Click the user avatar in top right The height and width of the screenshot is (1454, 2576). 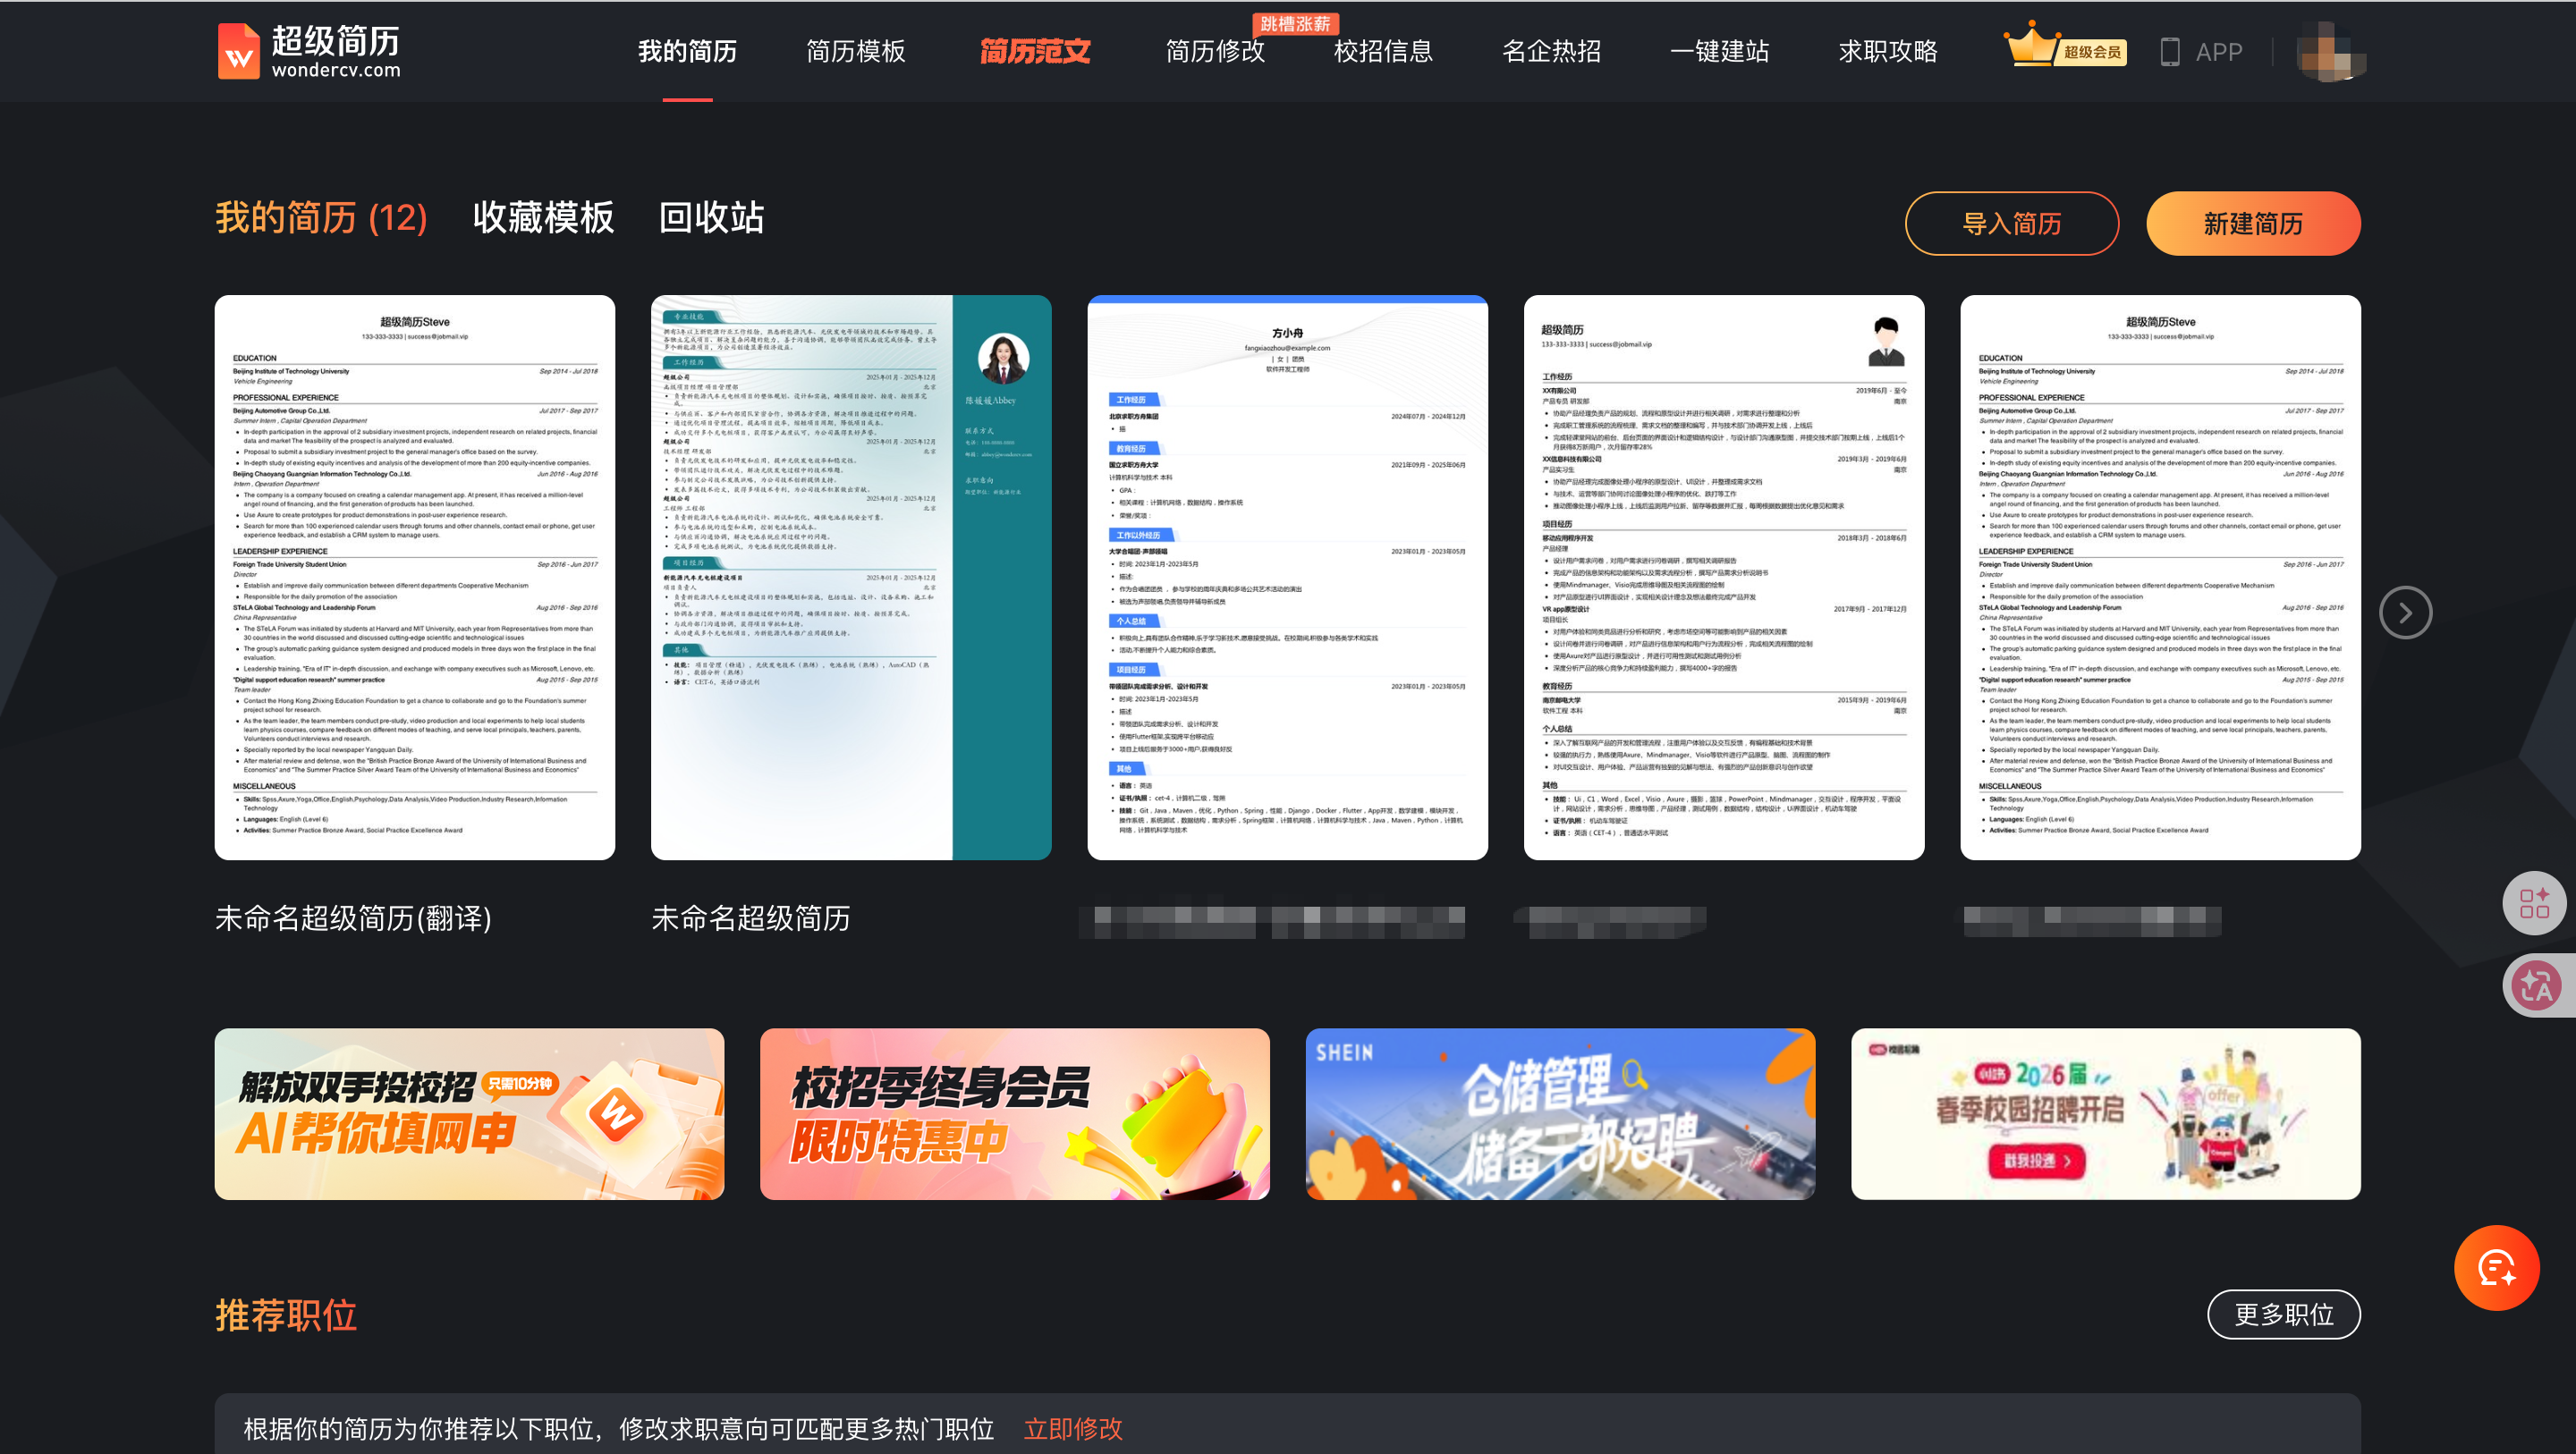pos(2331,51)
